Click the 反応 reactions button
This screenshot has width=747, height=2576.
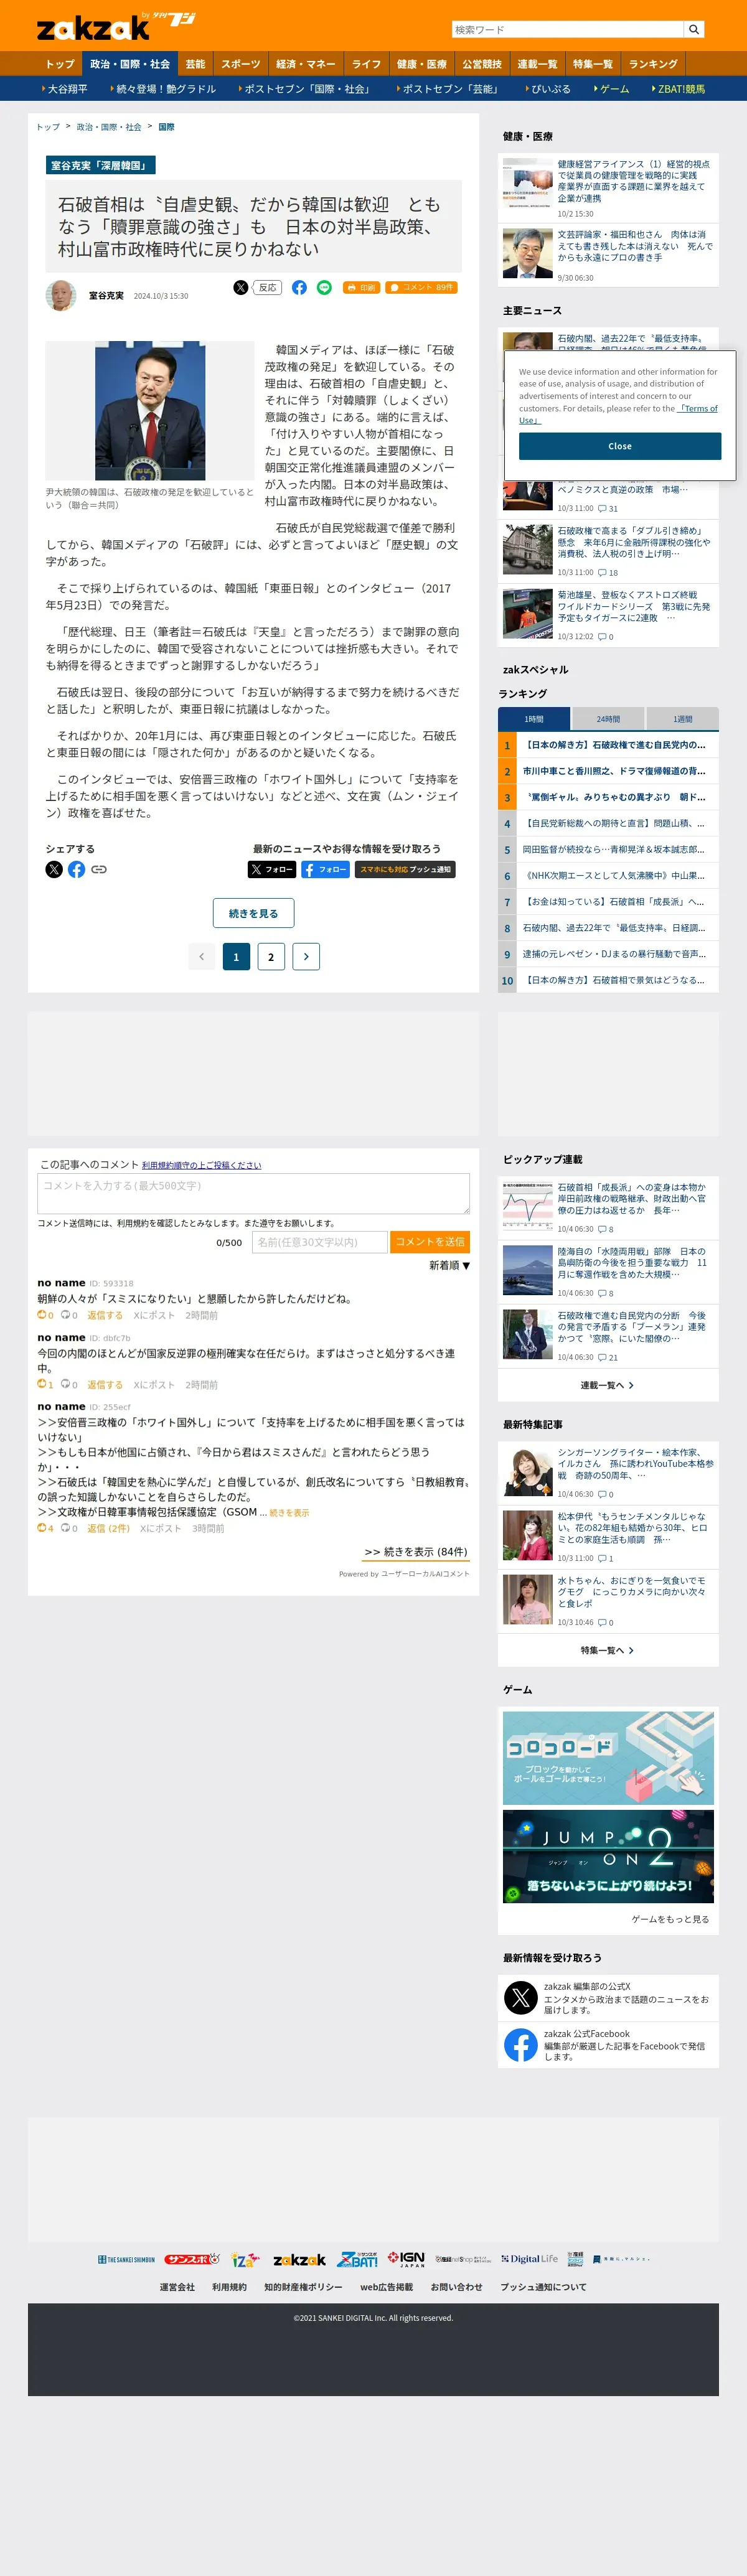tap(267, 287)
